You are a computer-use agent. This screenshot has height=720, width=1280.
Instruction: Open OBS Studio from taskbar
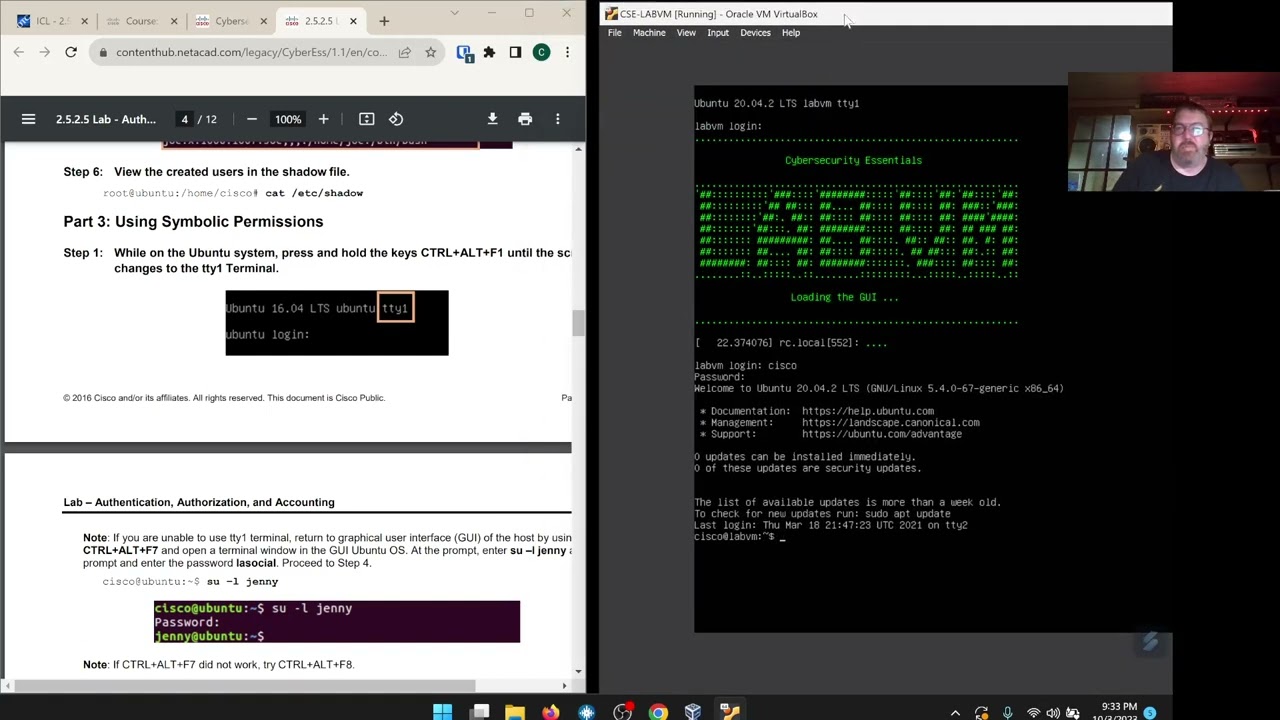point(622,712)
